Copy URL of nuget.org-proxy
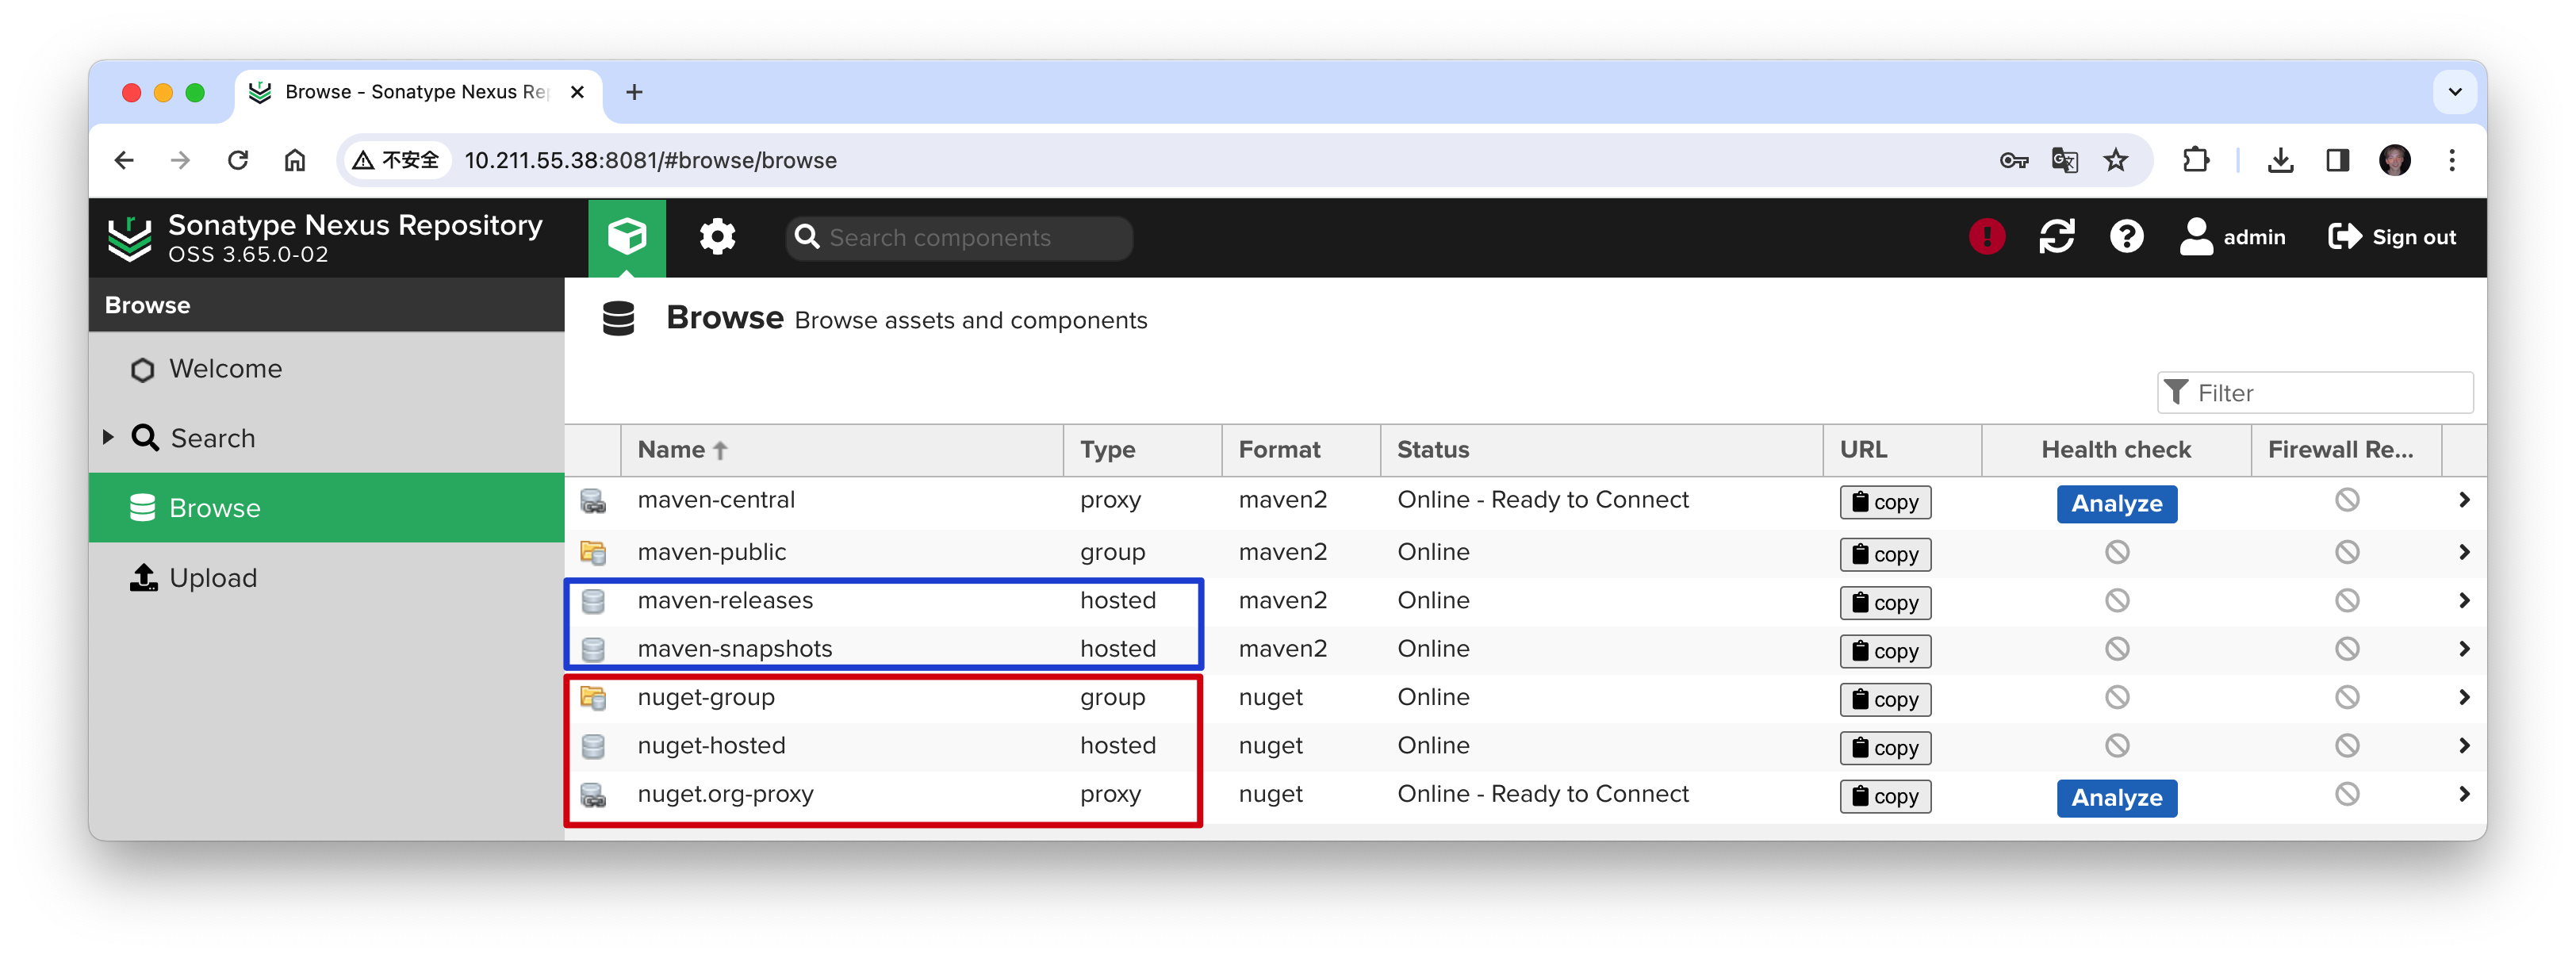Image resolution: width=2576 pixels, height=958 pixels. [x=1885, y=796]
